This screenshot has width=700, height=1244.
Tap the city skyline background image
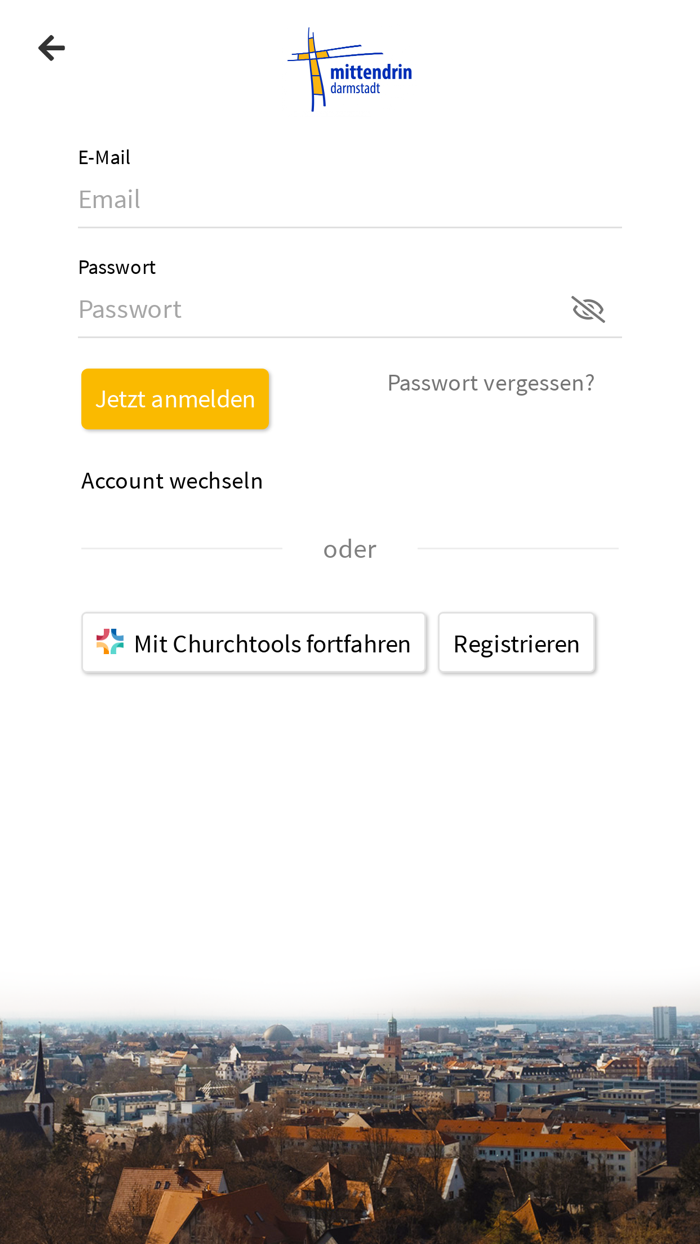350,1110
